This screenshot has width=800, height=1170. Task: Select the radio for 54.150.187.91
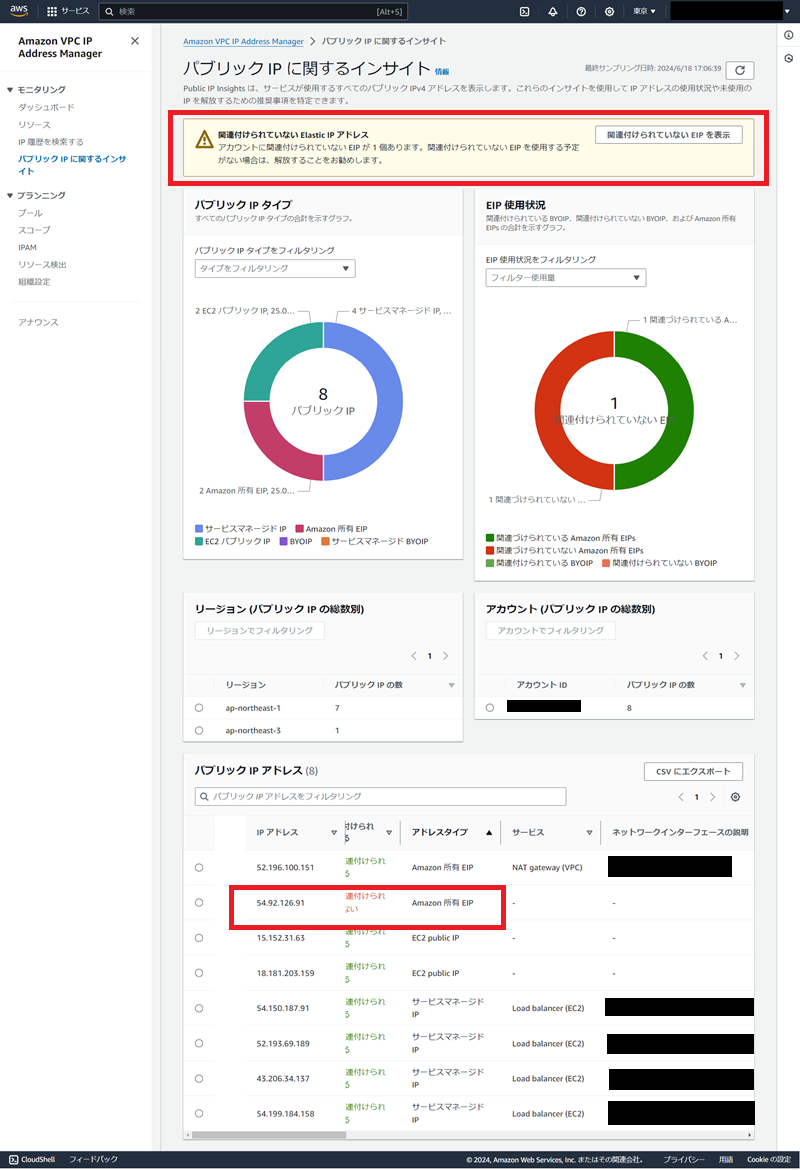(199, 1008)
